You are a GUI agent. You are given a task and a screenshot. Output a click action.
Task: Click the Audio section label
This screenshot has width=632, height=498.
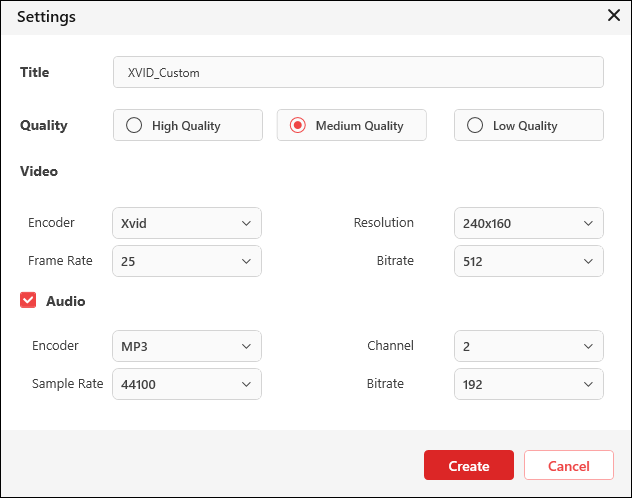(66, 301)
